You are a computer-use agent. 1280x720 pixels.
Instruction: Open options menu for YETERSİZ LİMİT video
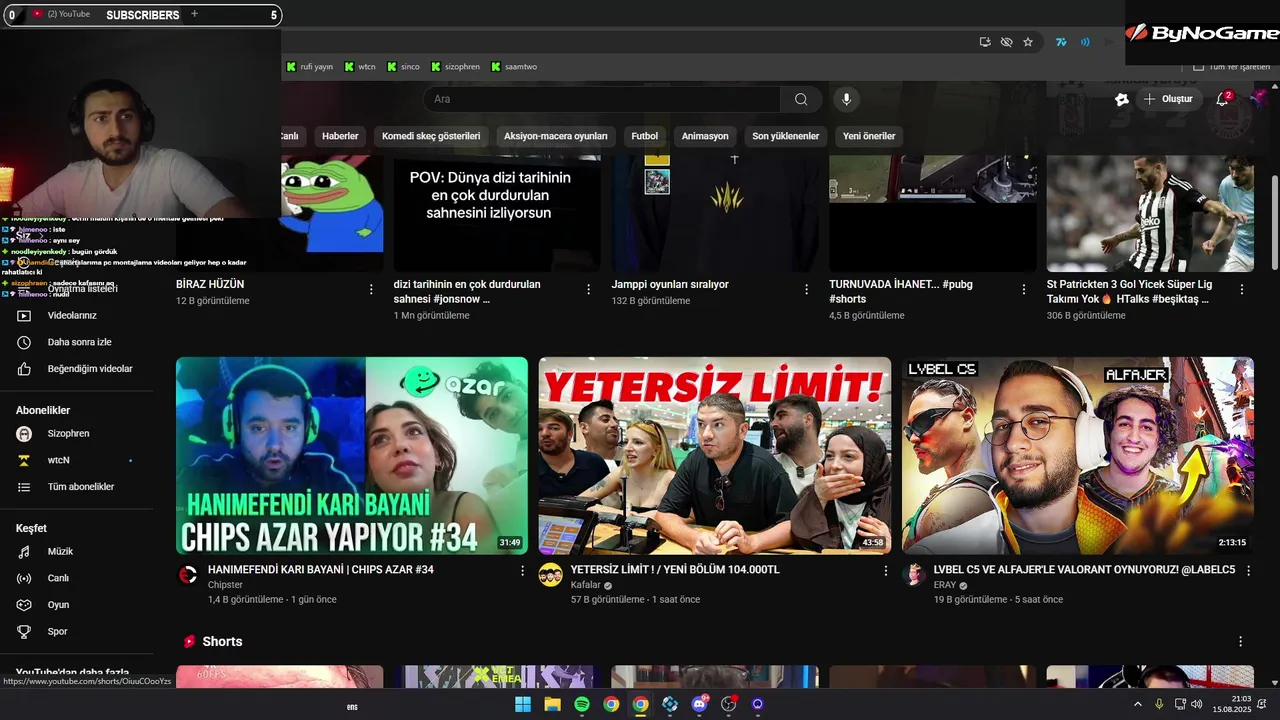[885, 570]
